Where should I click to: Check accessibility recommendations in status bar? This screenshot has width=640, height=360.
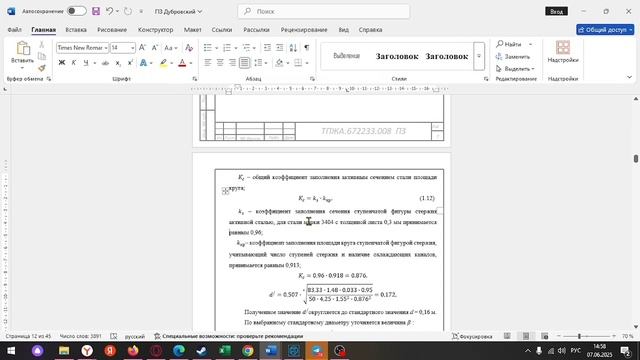229,336
